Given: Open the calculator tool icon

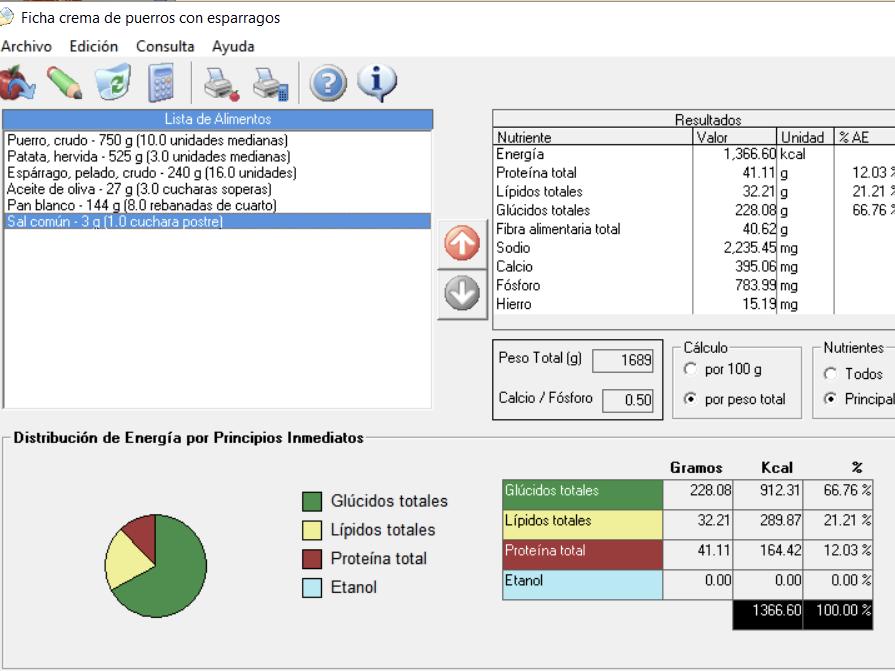Looking at the screenshot, I should (x=161, y=84).
